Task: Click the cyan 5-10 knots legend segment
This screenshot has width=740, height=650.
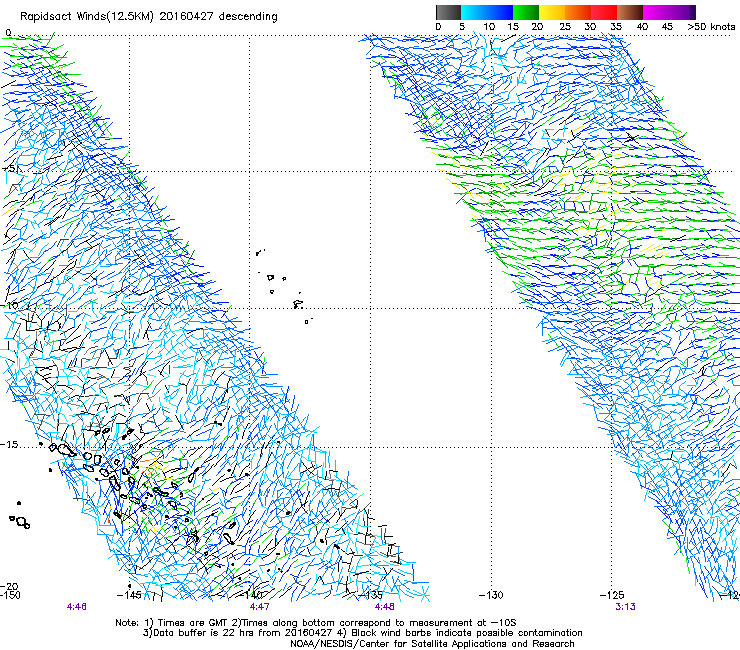Action: click(474, 12)
